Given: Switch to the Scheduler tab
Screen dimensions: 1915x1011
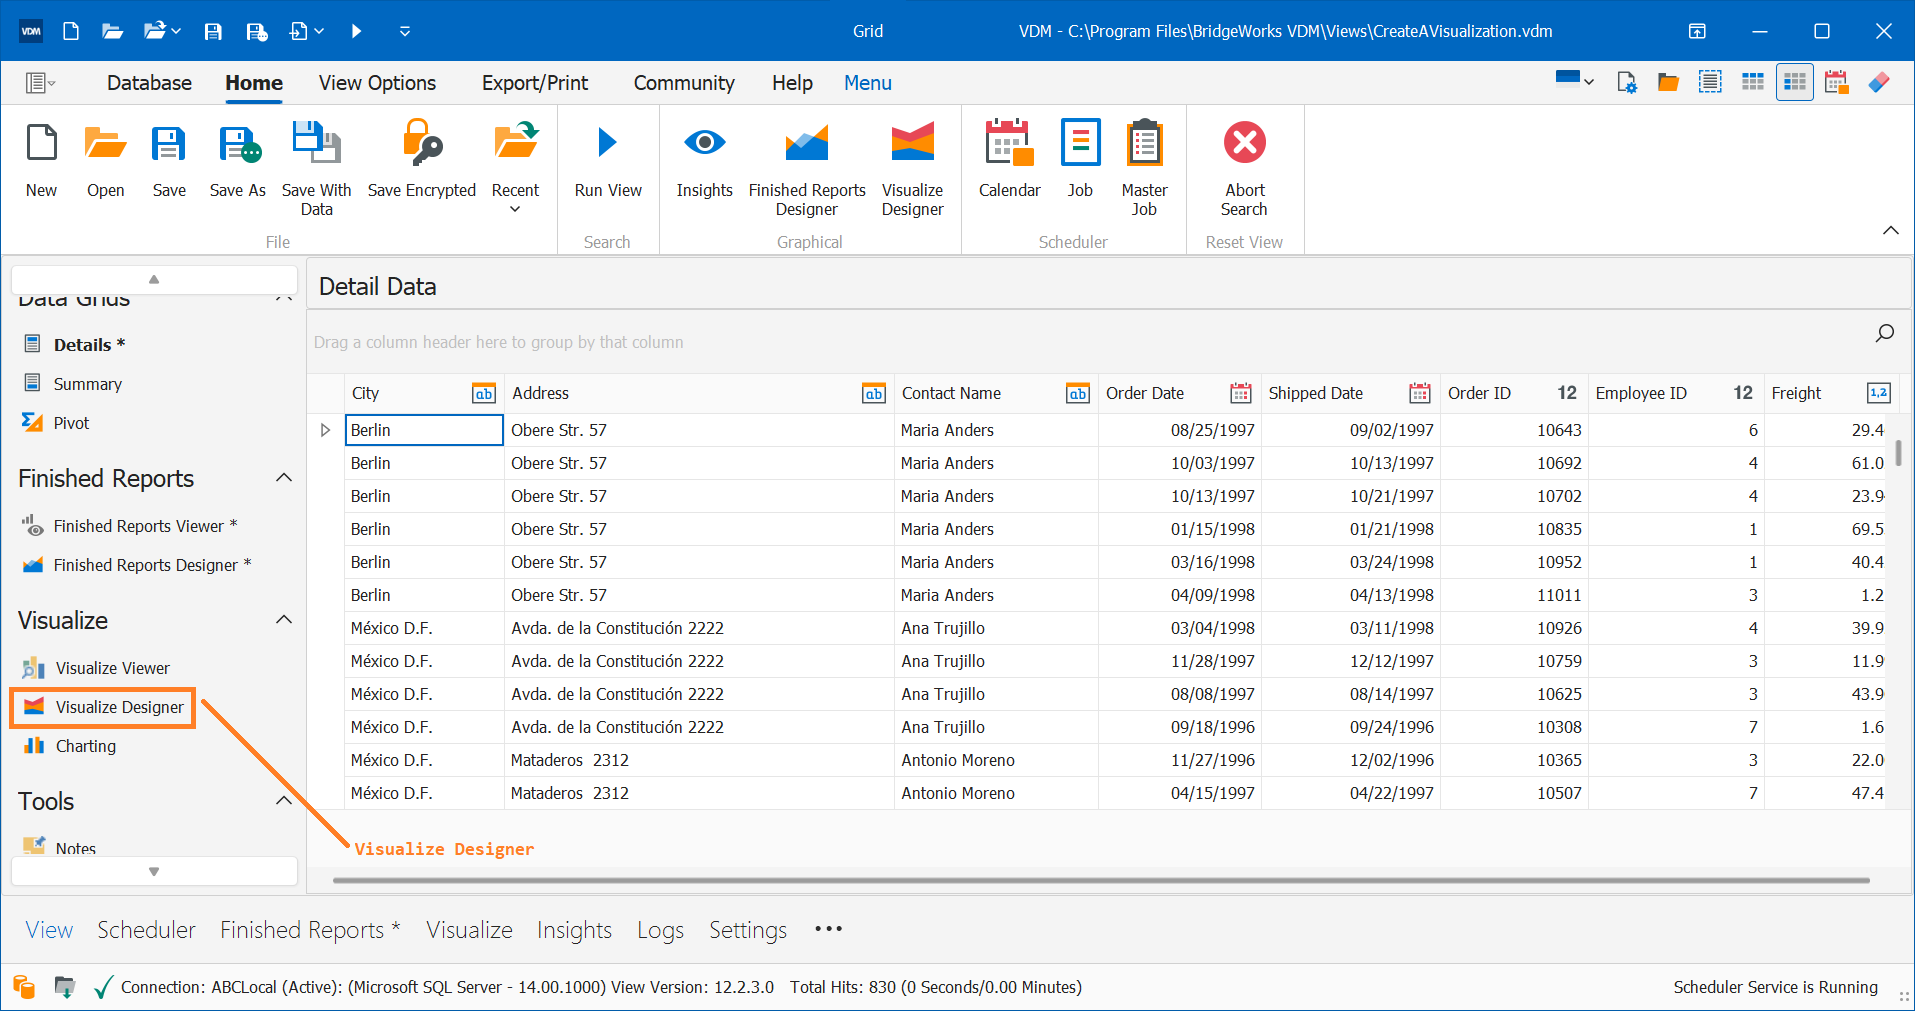Looking at the screenshot, I should click(x=146, y=929).
